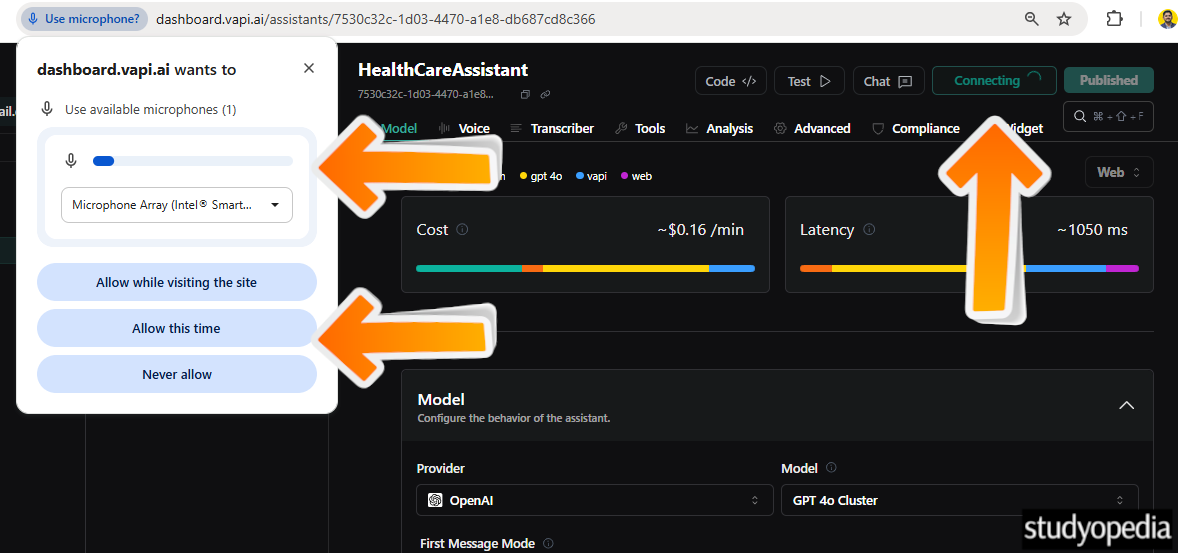Bookmark this page with the star icon
Viewport: 1178px width, 553px height.
pos(1064,19)
